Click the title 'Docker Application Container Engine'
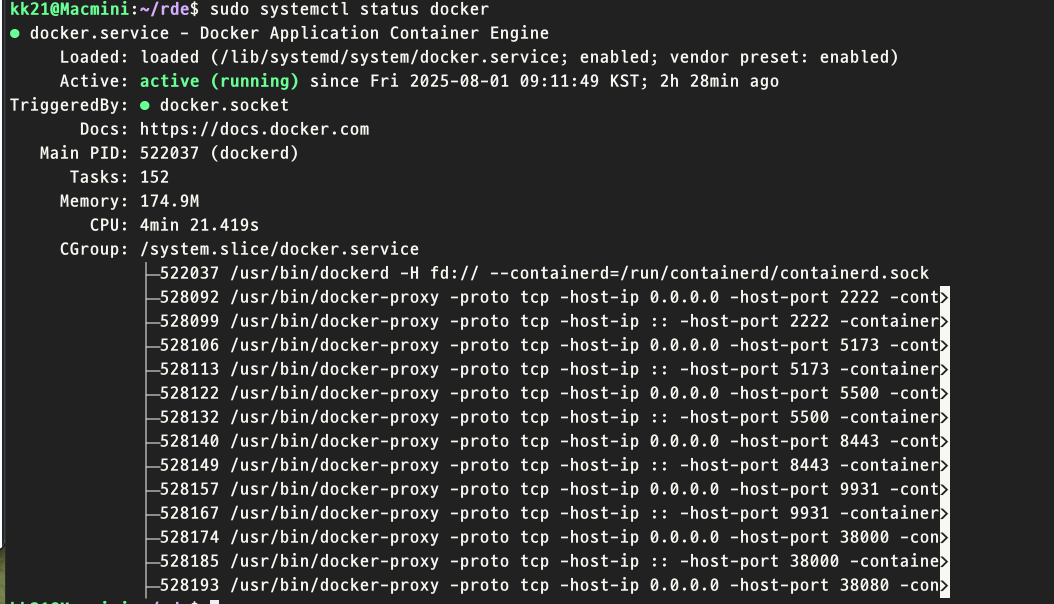 click(x=374, y=33)
